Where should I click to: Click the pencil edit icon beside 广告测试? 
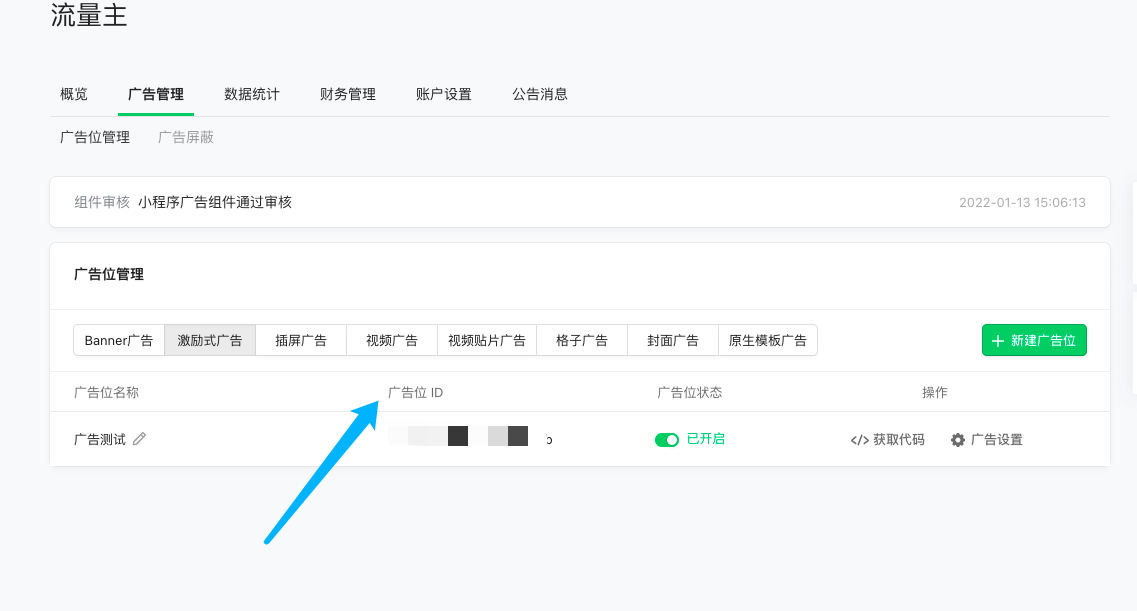click(139, 439)
